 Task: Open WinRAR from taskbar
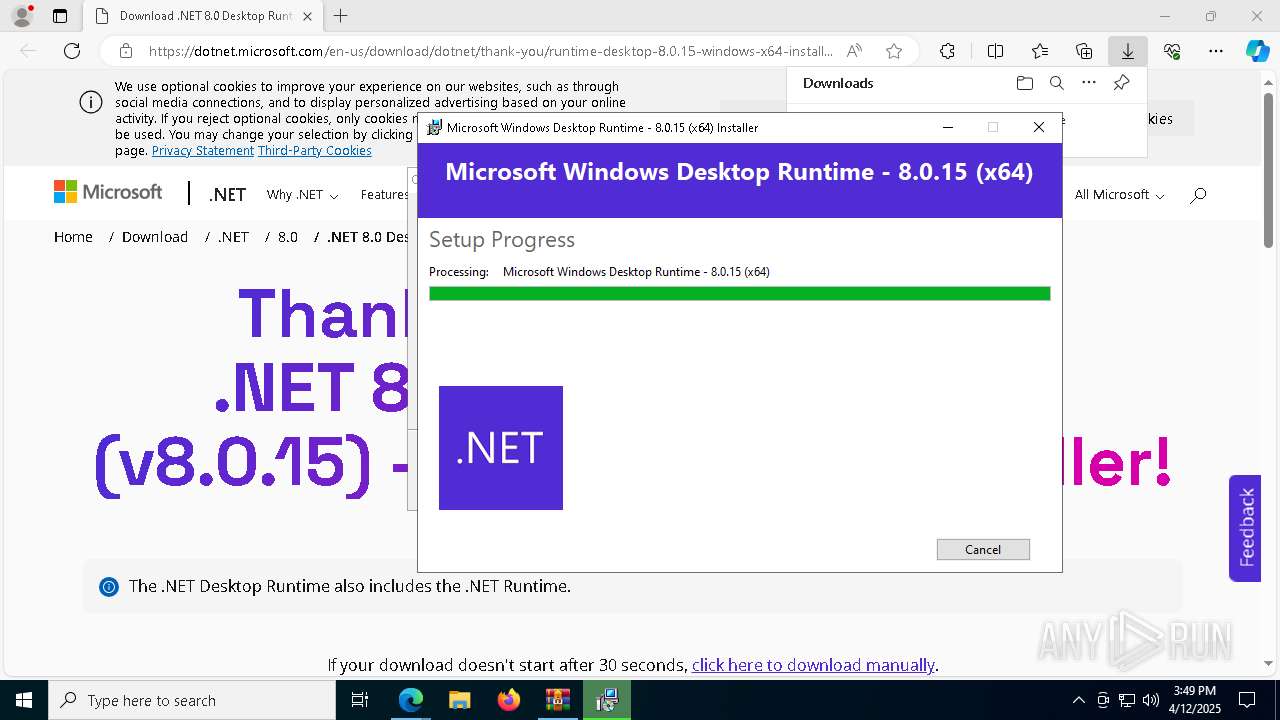pos(557,700)
